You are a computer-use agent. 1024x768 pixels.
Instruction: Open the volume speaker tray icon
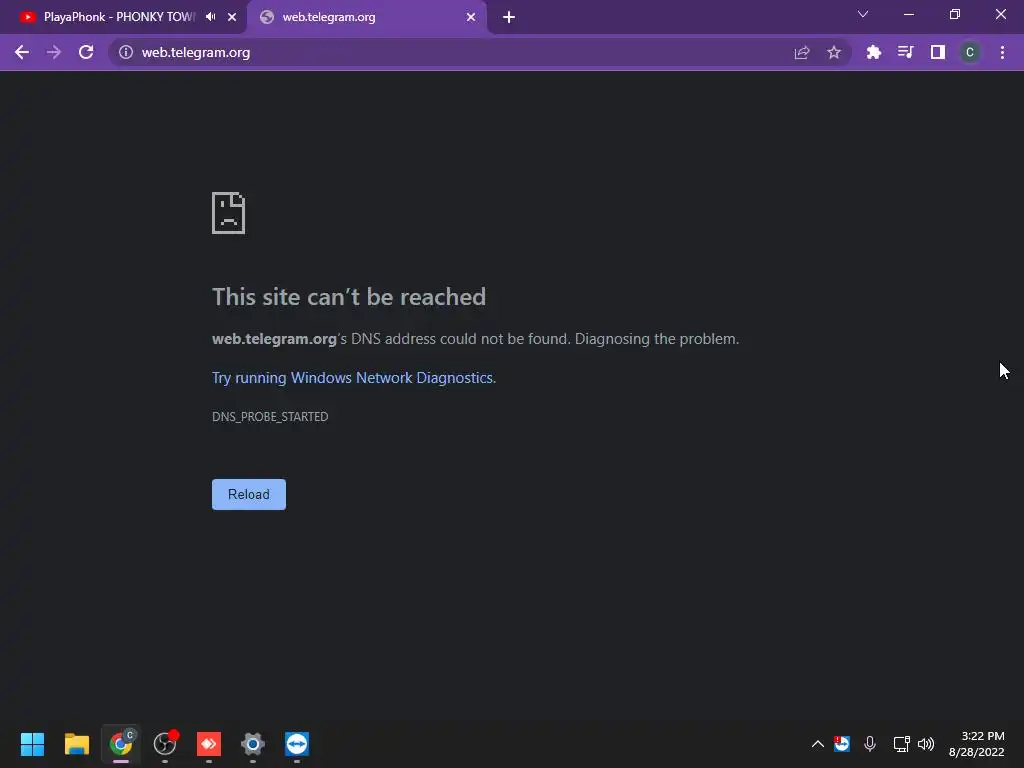pos(926,744)
